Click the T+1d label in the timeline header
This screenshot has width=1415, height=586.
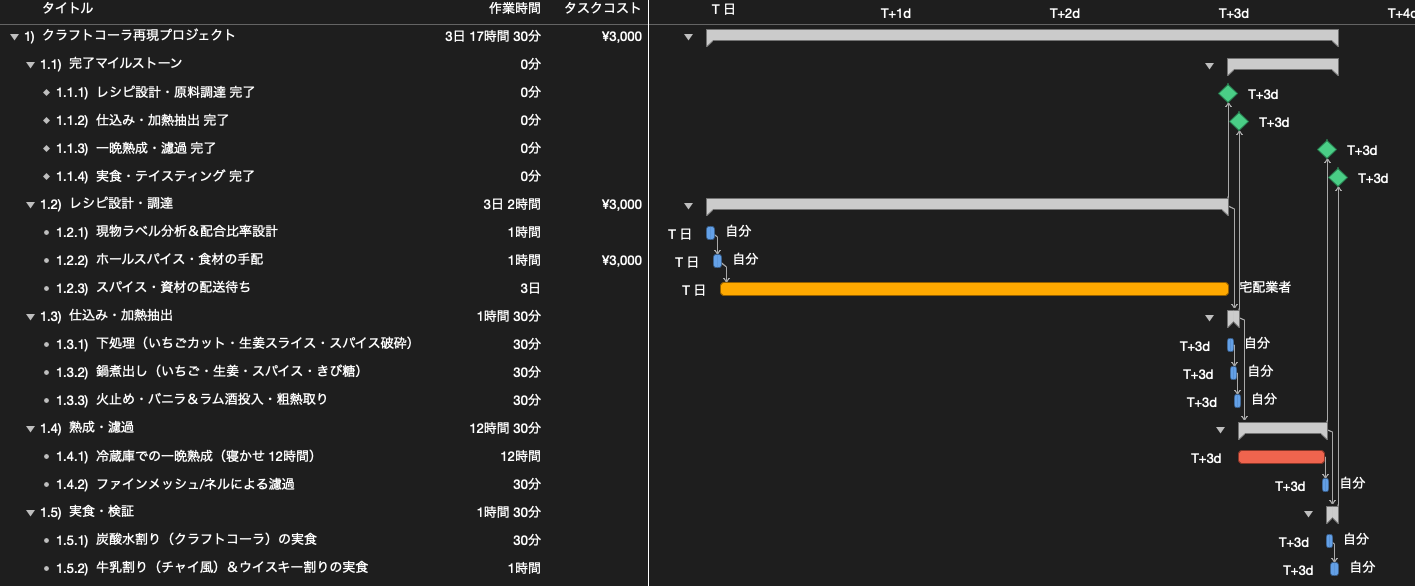896,13
